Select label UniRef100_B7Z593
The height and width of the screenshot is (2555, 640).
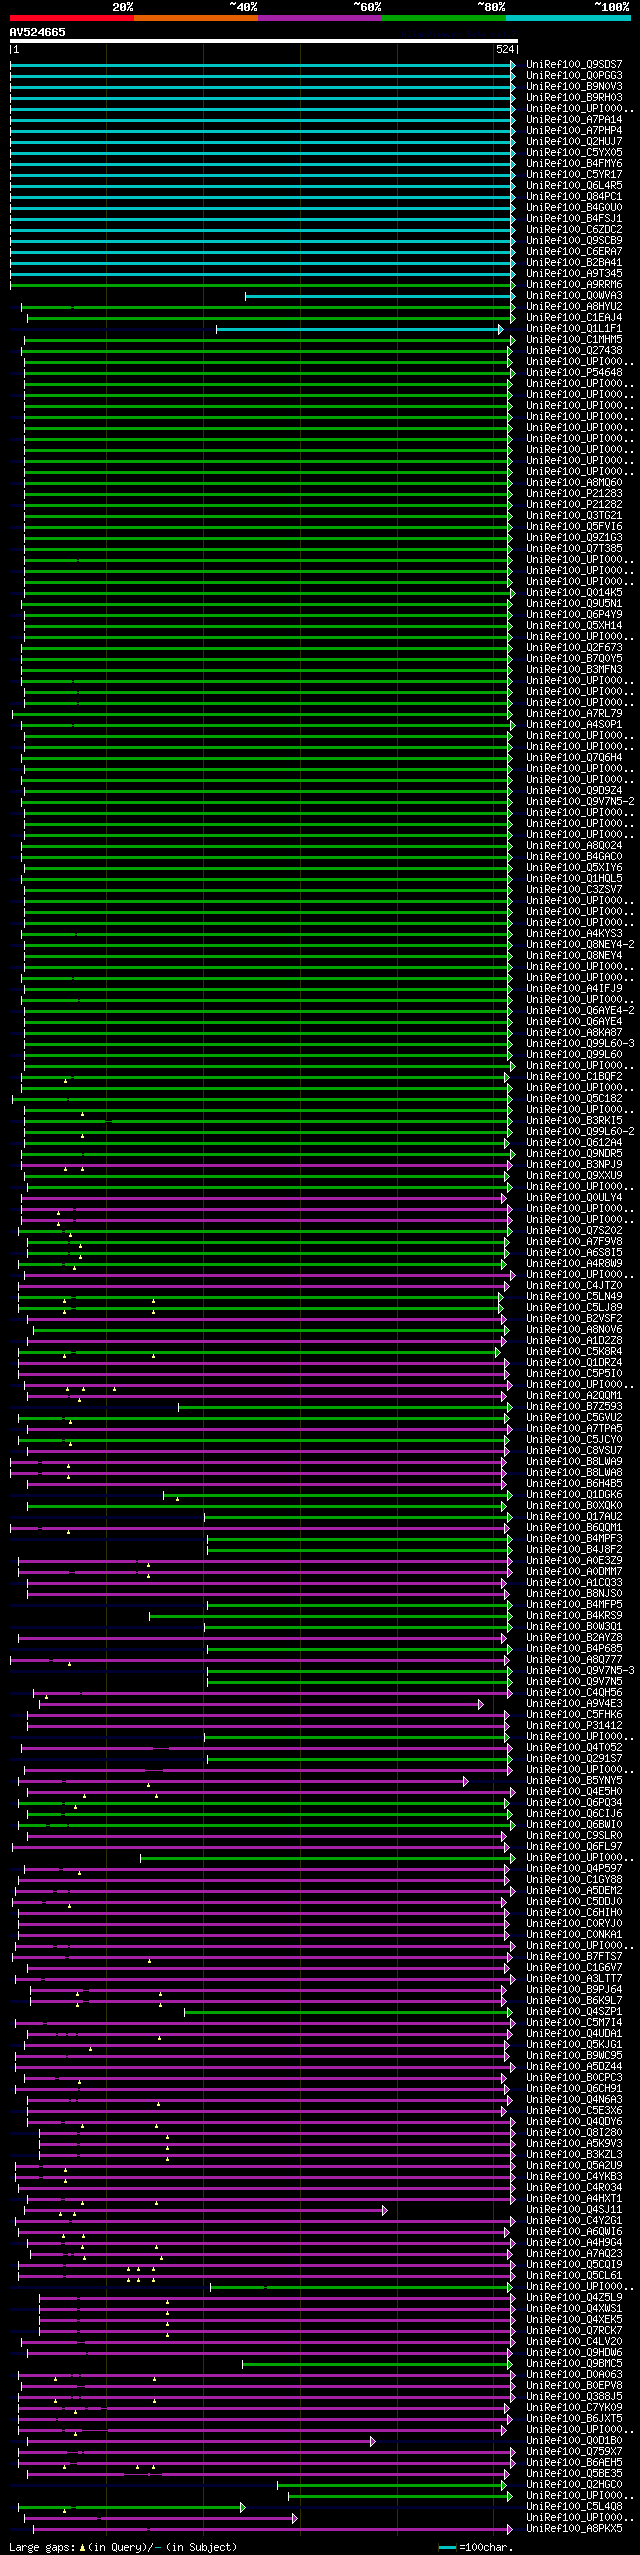pyautogui.click(x=574, y=1407)
